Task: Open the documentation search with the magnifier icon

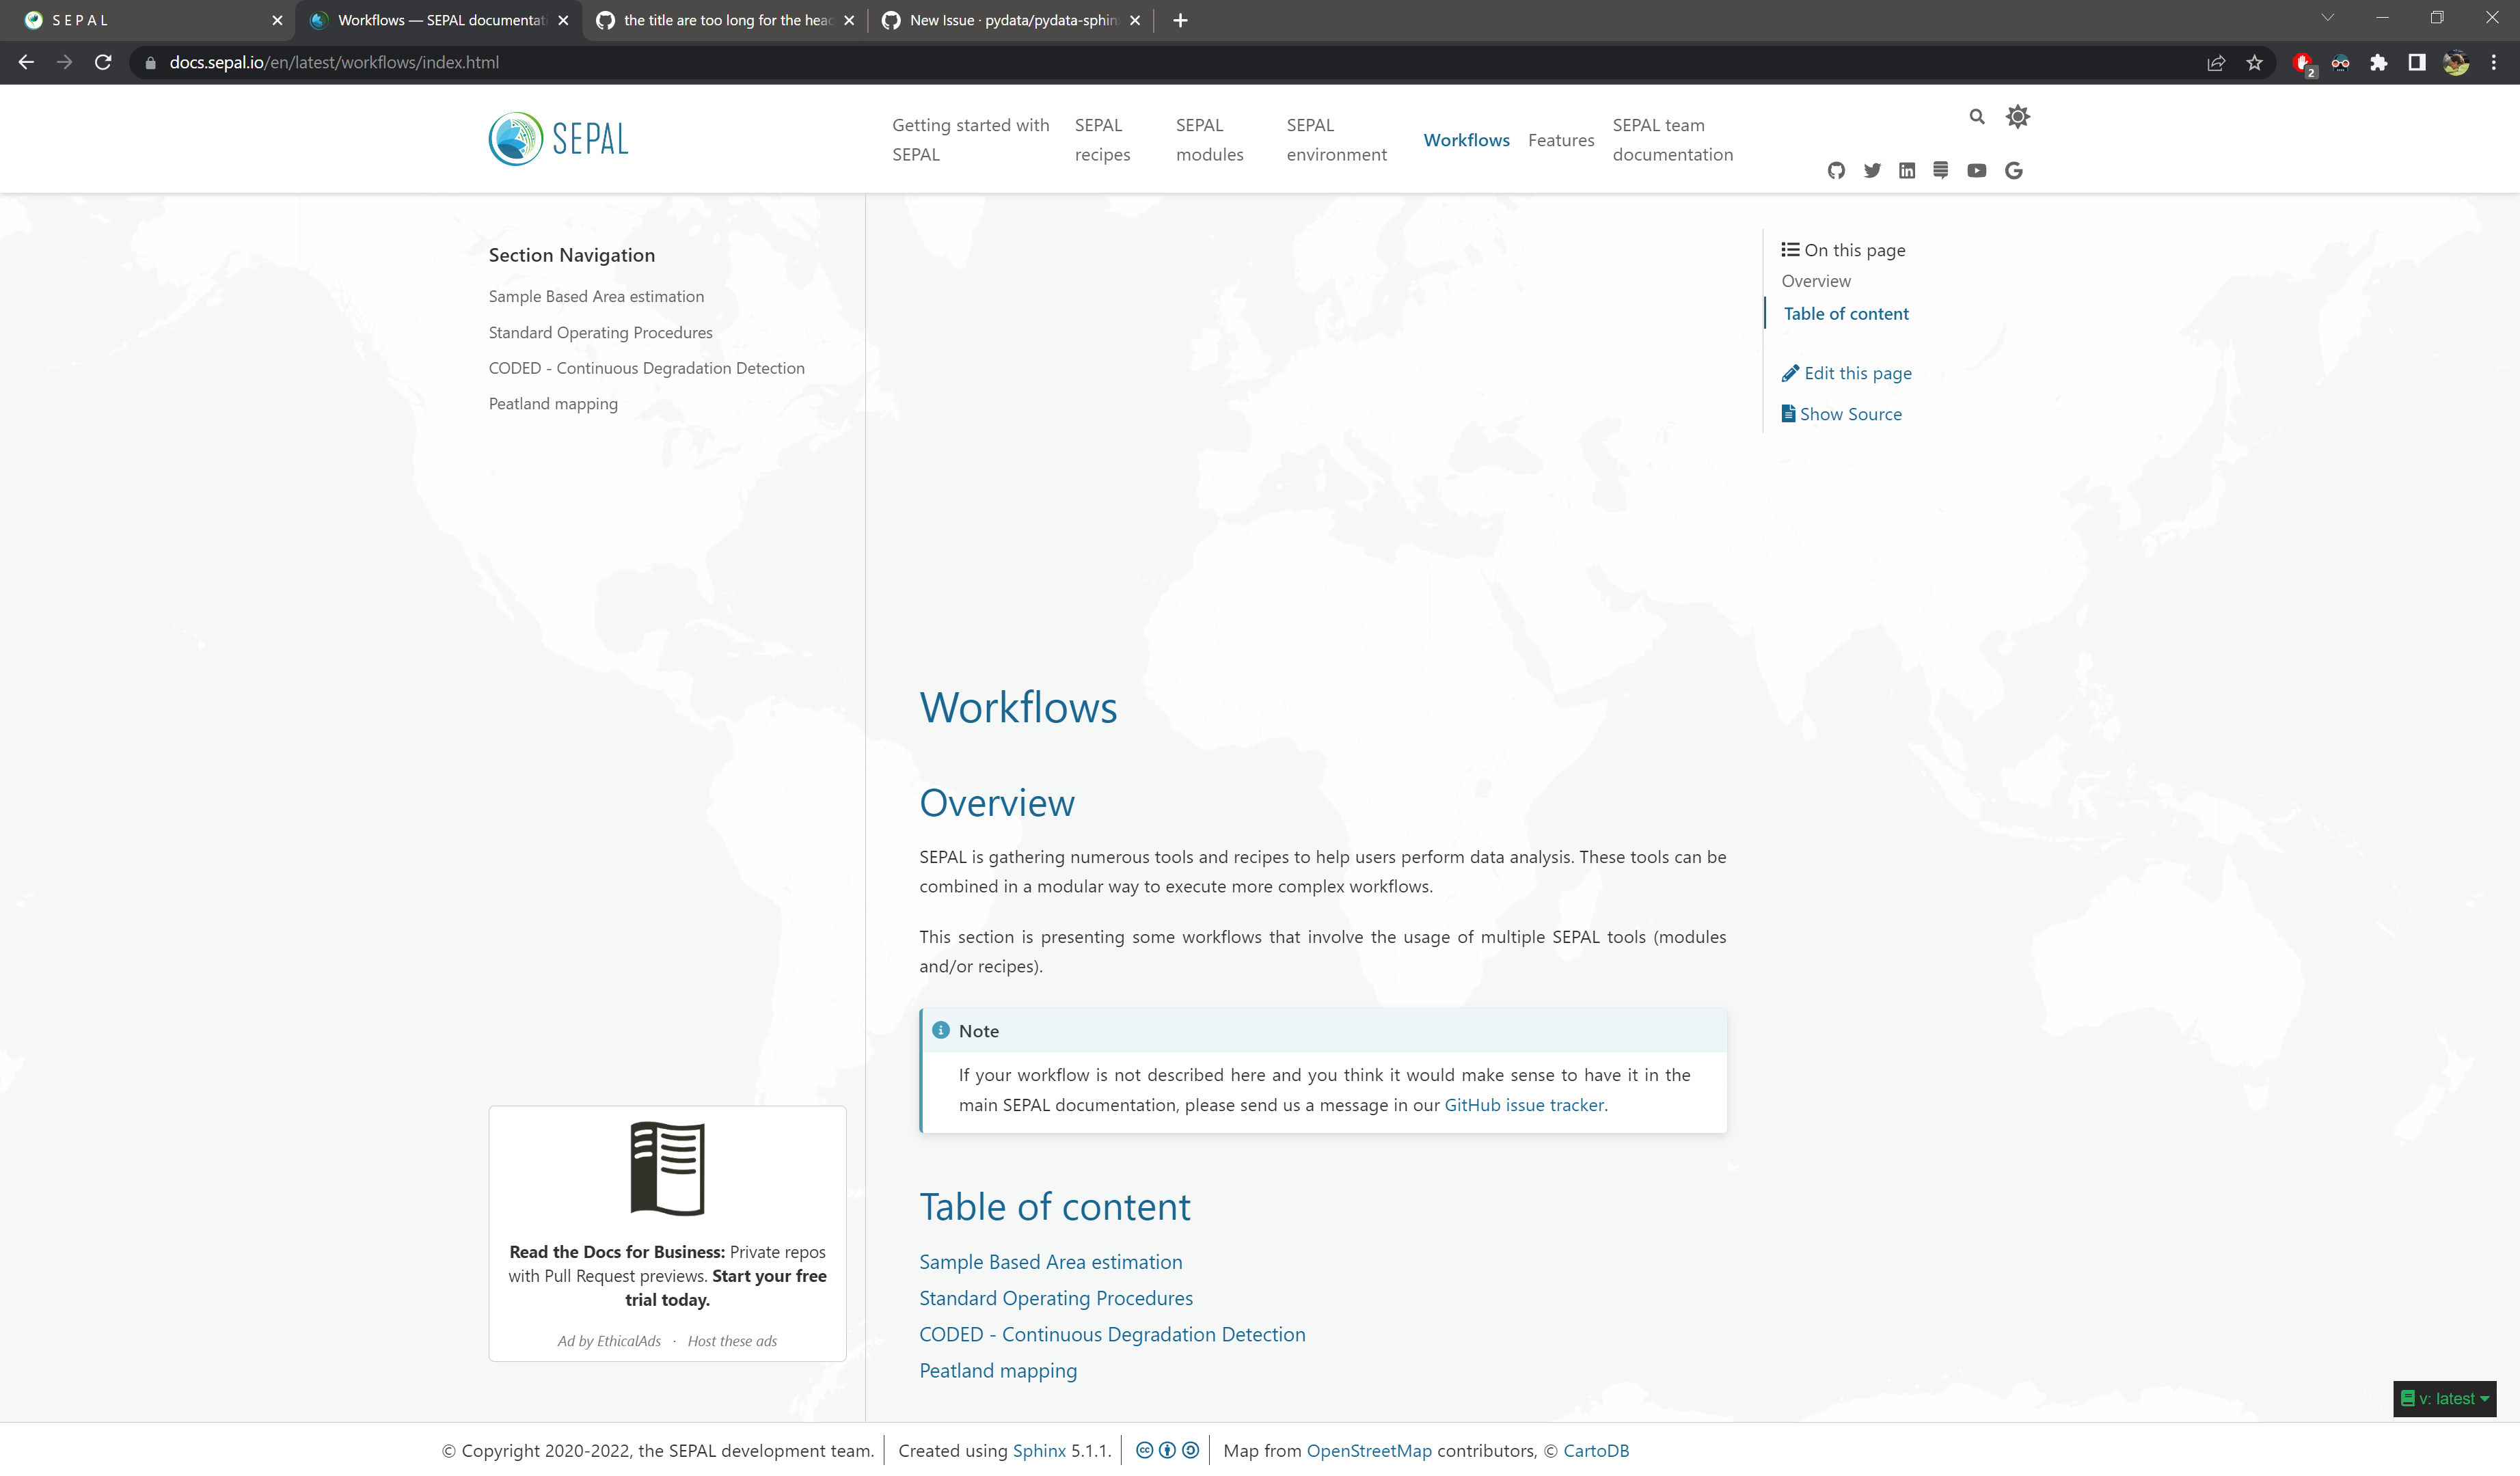Action: (x=1977, y=116)
